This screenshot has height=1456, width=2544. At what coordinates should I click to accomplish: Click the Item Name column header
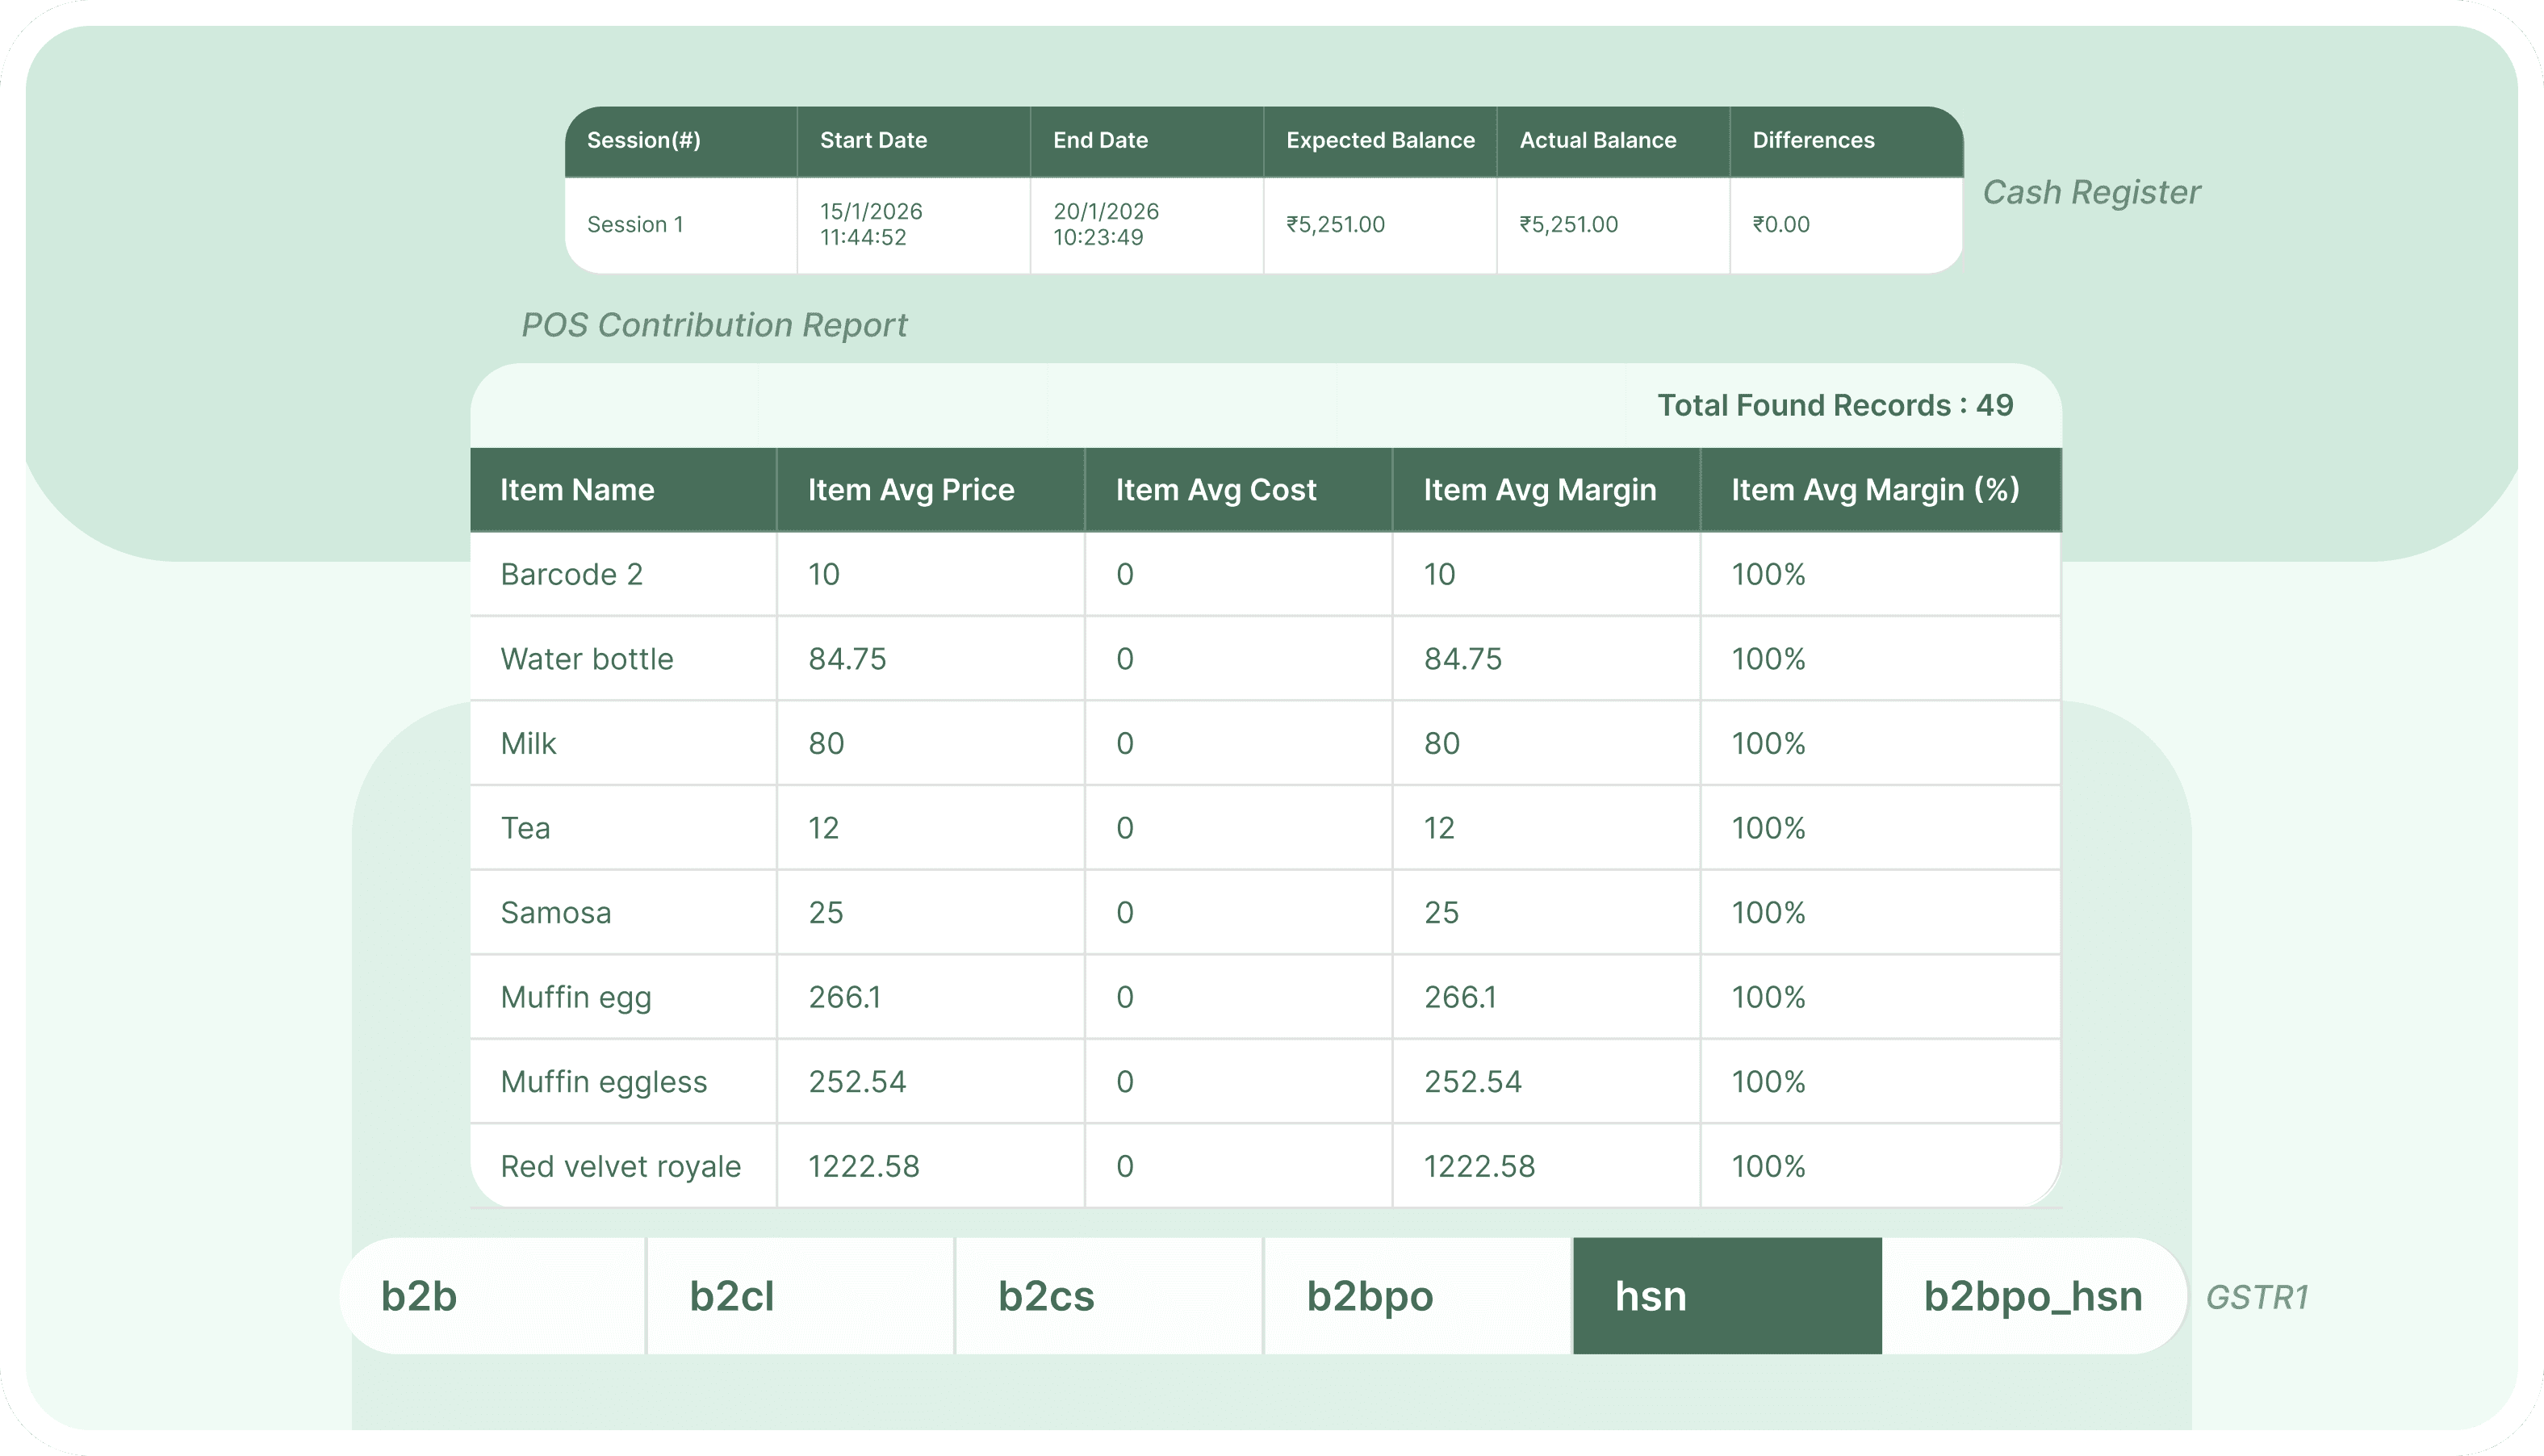pyautogui.click(x=577, y=490)
